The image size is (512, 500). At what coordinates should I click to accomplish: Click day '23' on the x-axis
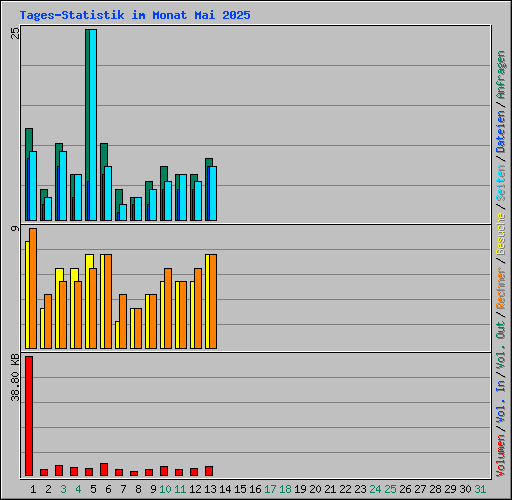point(360,489)
